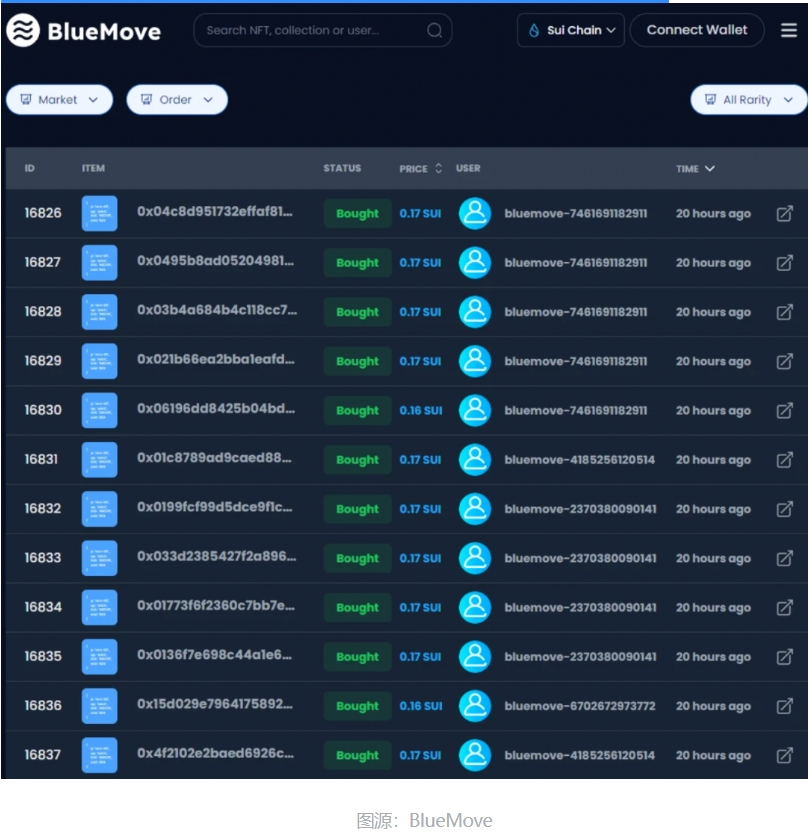Click the USER column header
Image resolution: width=809 pixels, height=832 pixels.
click(x=468, y=168)
